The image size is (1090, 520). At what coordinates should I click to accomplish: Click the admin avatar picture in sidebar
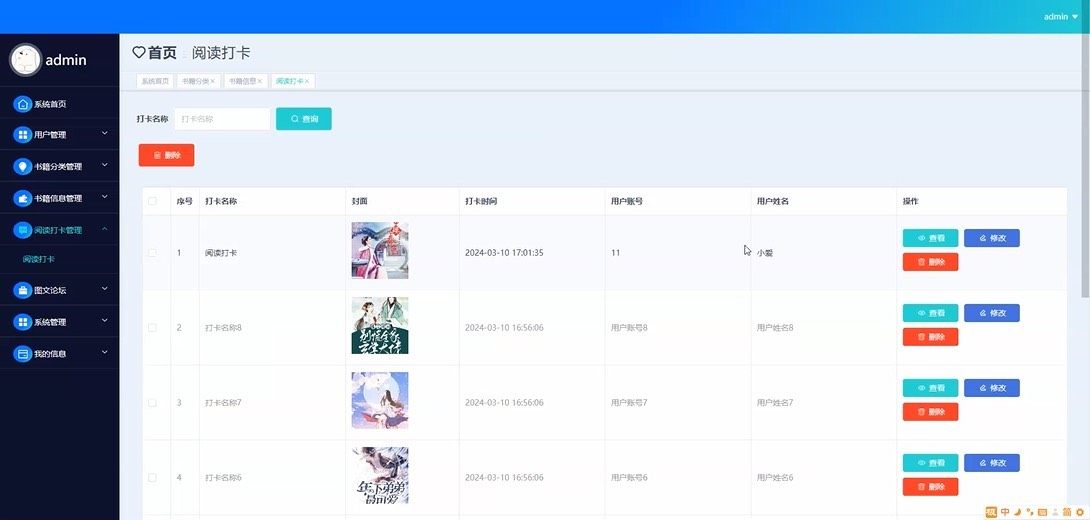(26, 60)
